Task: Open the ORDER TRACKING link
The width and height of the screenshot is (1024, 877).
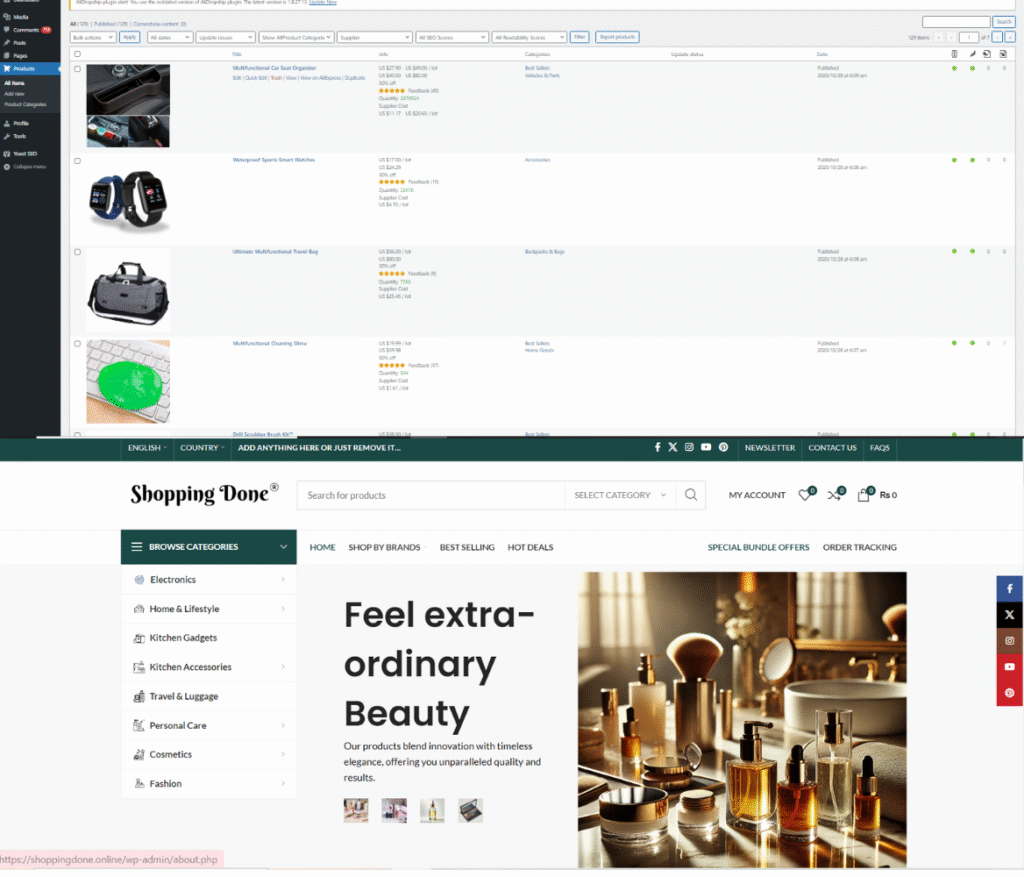Action: tap(859, 547)
